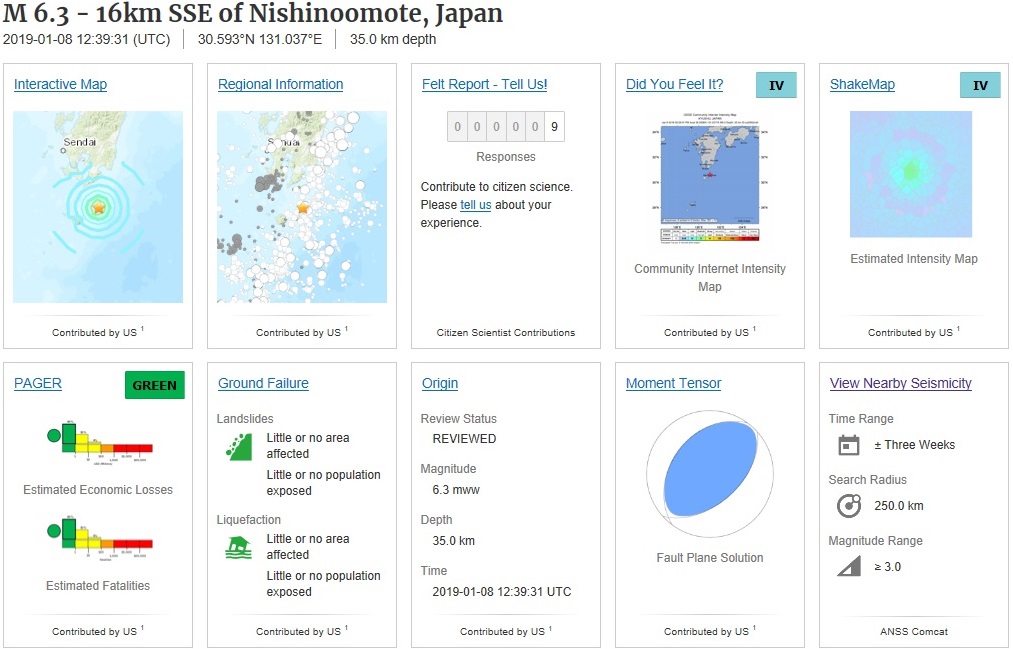The width and height of the screenshot is (1013, 649).
Task: Click View Nearby Seismicity link
Action: 900,384
